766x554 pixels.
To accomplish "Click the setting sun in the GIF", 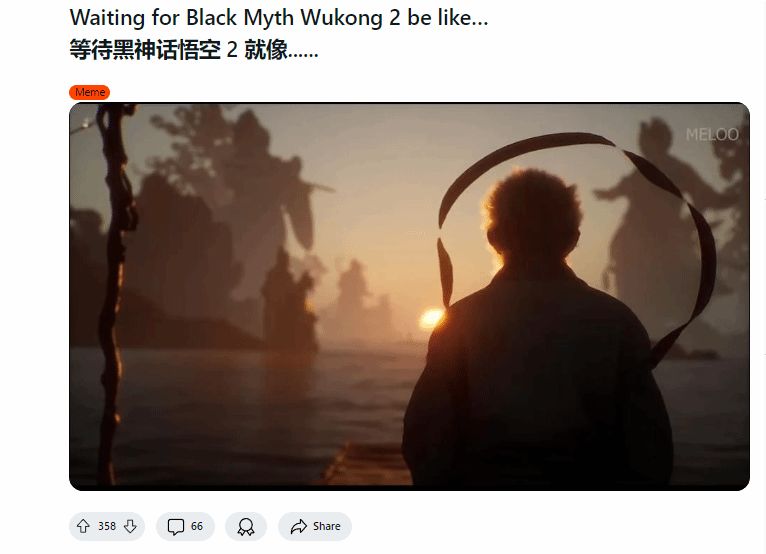I will click(x=431, y=318).
